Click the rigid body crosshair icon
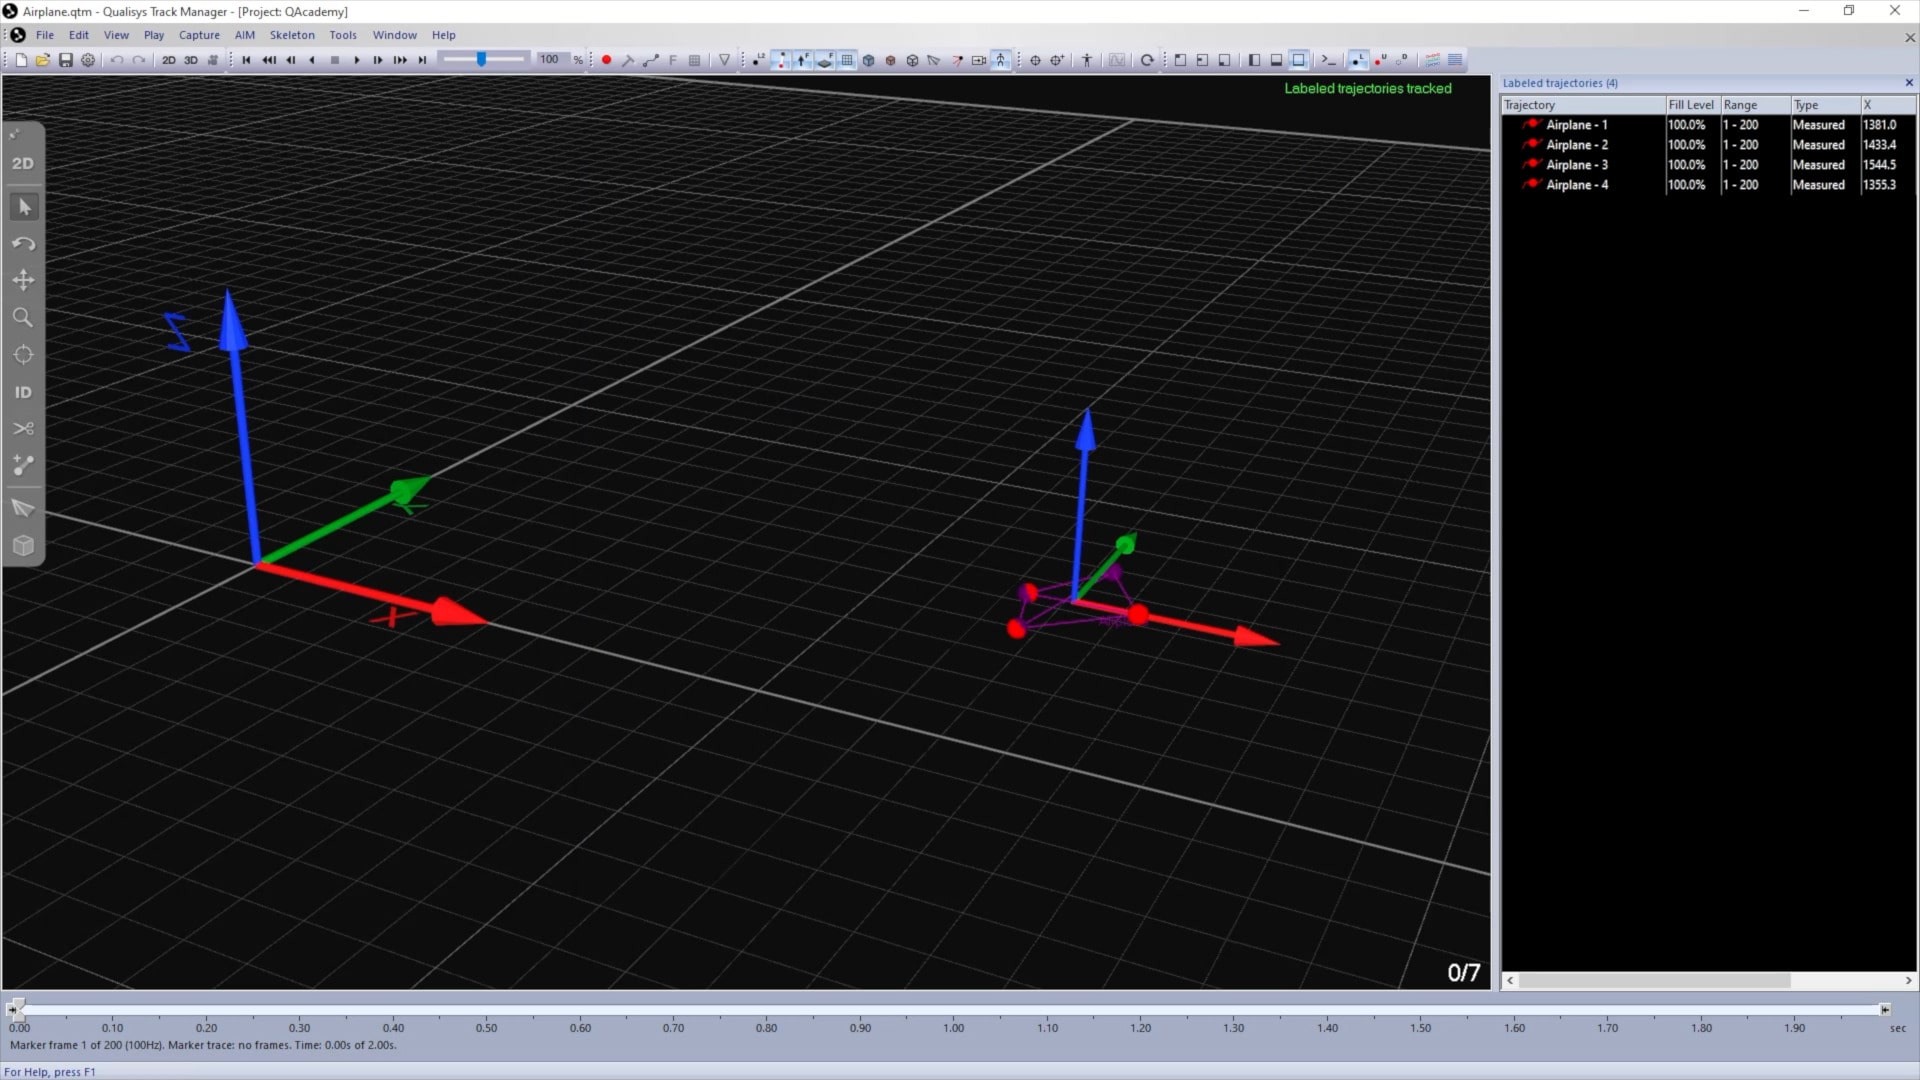The image size is (1920, 1080). (1035, 60)
